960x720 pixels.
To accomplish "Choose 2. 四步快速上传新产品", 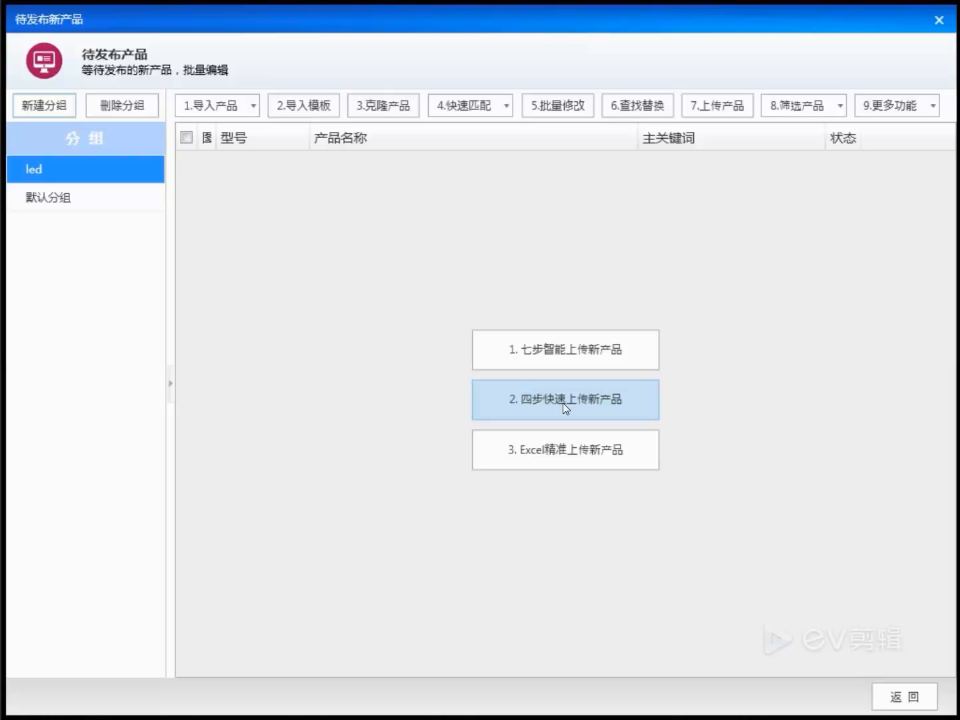I will point(566,400).
